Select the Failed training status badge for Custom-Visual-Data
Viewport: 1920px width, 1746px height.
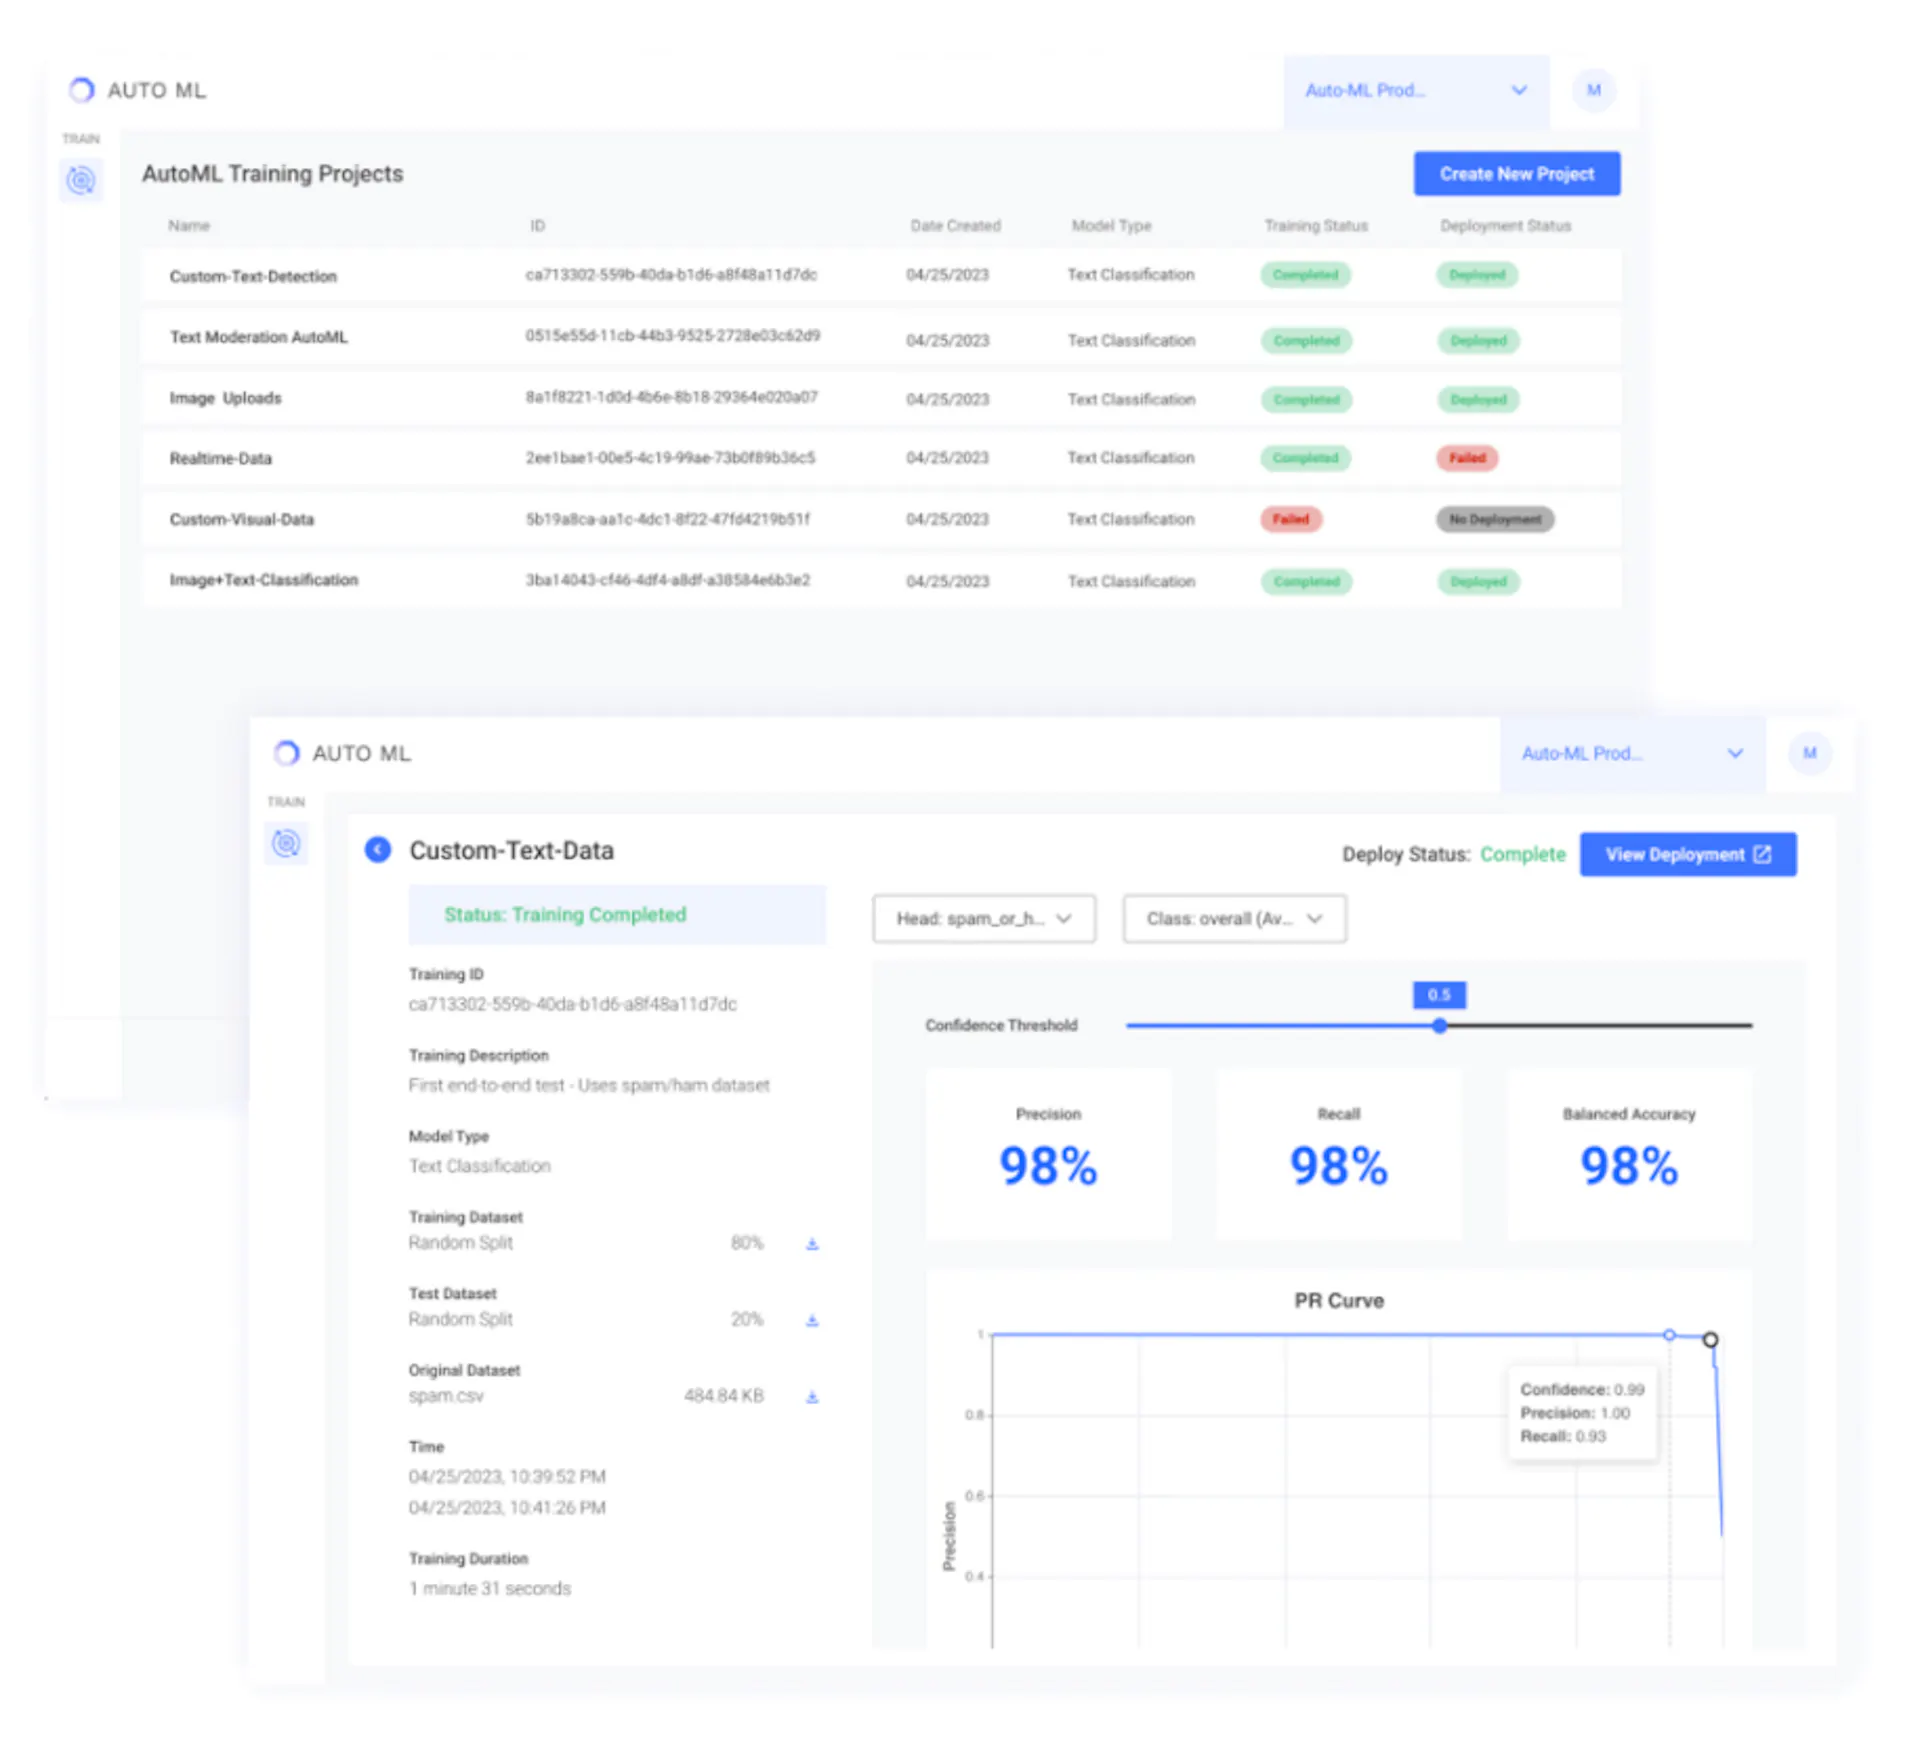pyautogui.click(x=1291, y=519)
